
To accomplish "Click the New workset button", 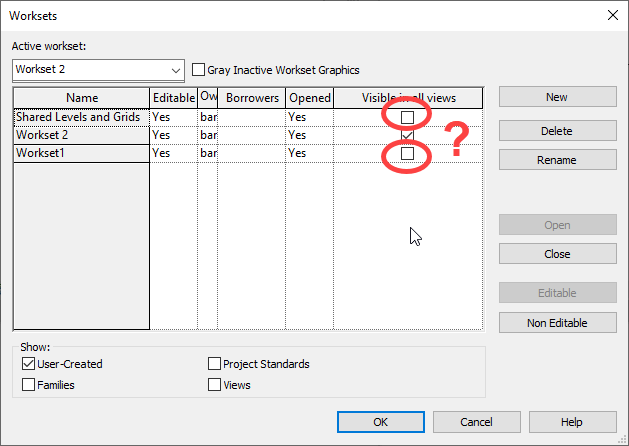I will 558,97.
